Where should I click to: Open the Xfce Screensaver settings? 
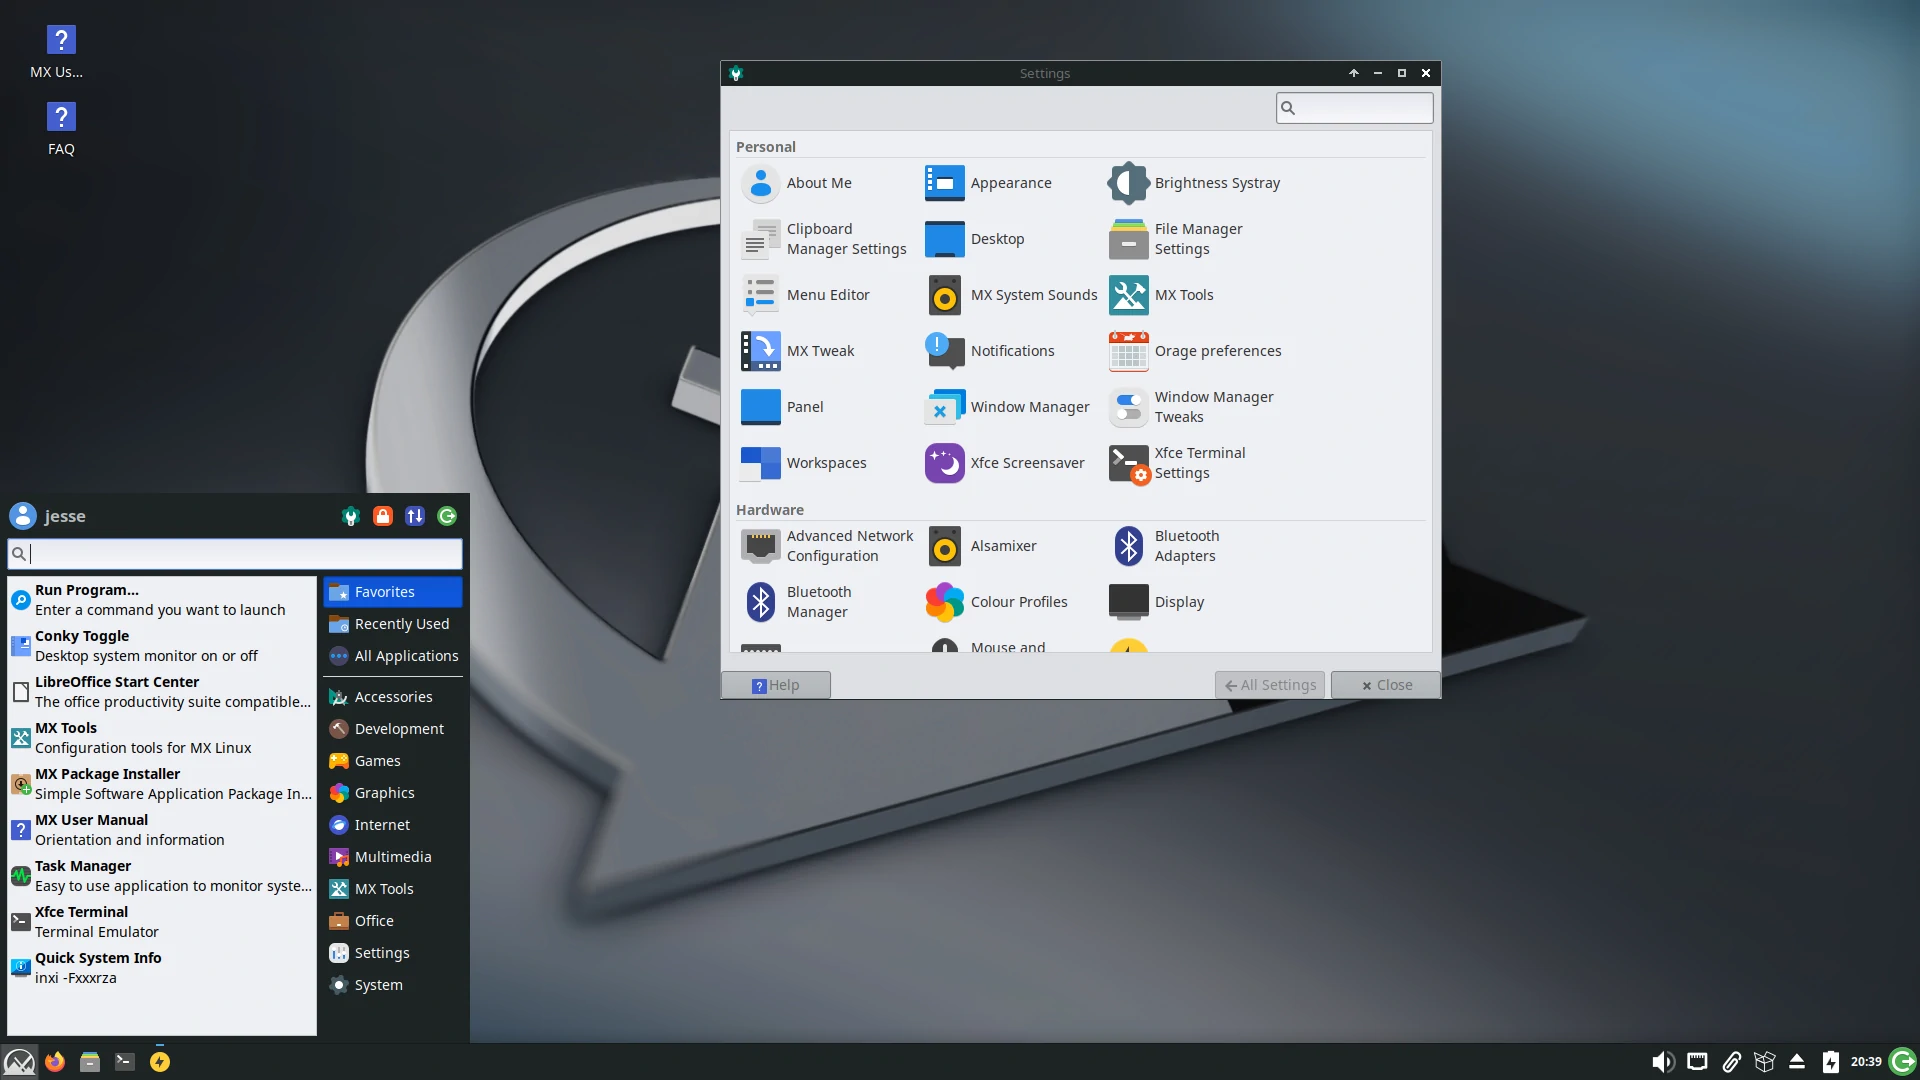(1028, 462)
